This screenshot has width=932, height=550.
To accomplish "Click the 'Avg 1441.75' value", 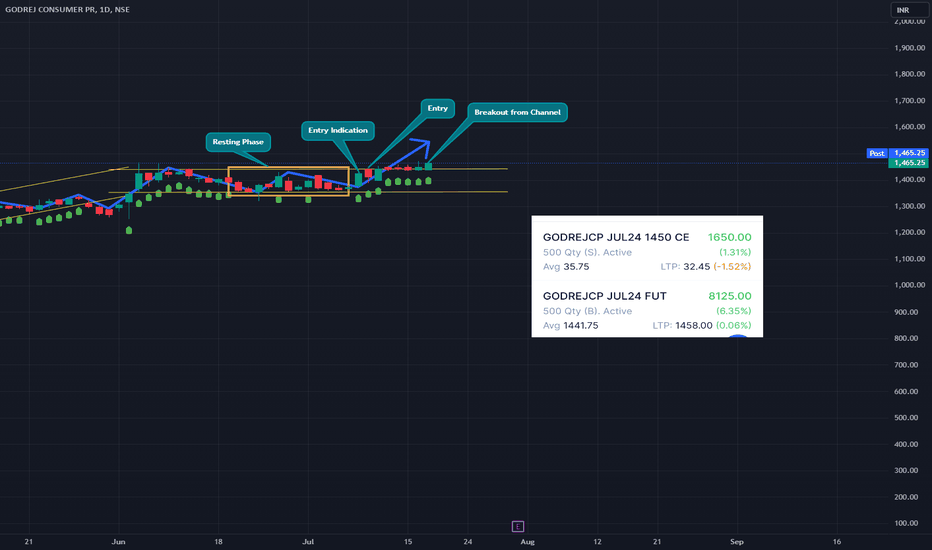I will pyautogui.click(x=571, y=325).
